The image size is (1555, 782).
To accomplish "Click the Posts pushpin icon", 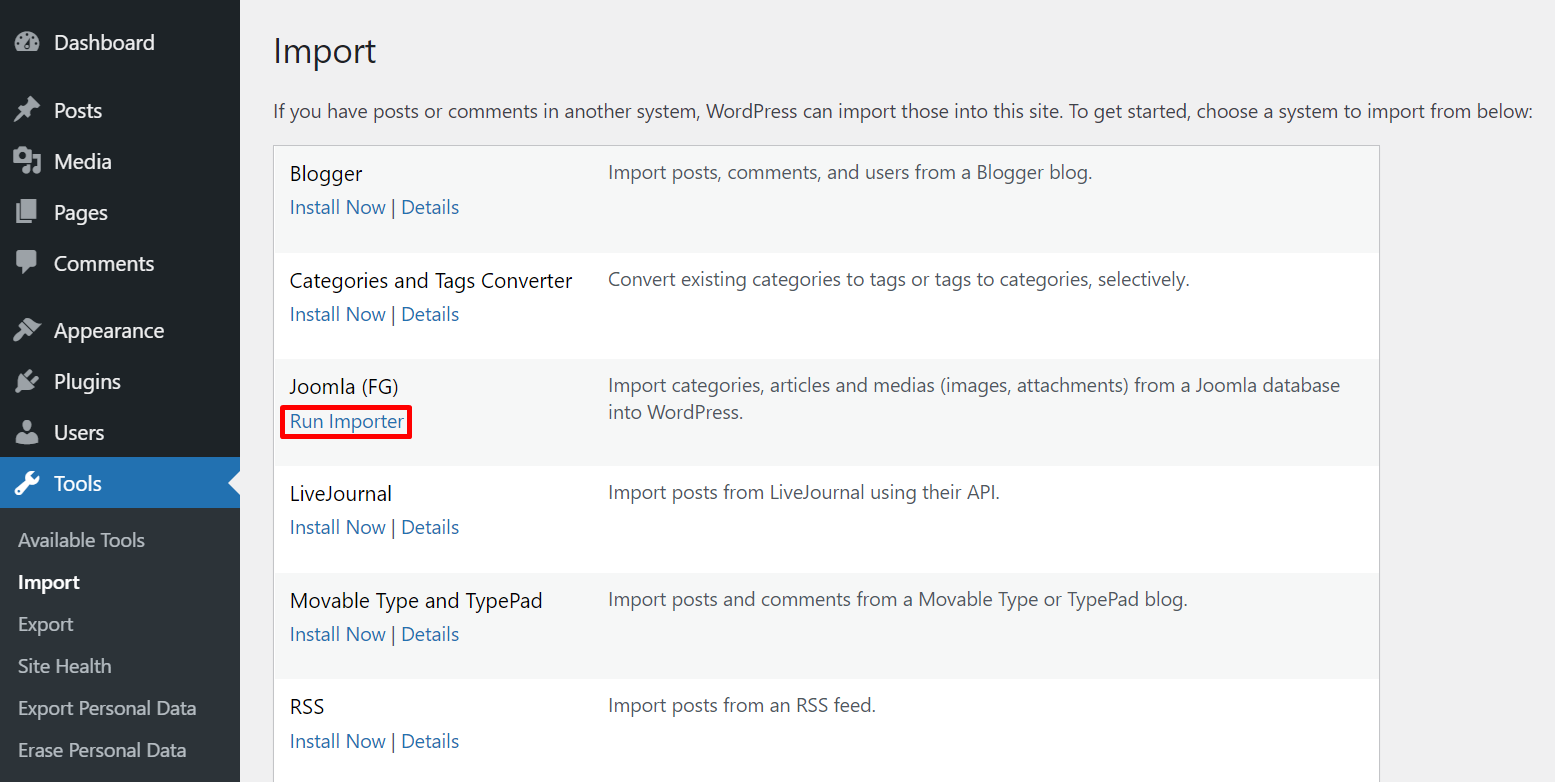I will 27,110.
